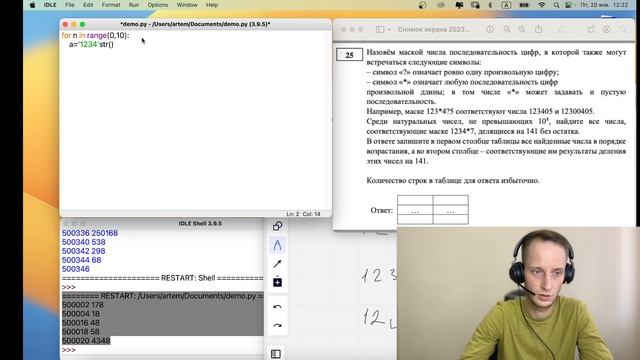The width and height of the screenshot is (640, 360).
Task: Open Spotlight search in menu bar
Action: click(556, 5)
